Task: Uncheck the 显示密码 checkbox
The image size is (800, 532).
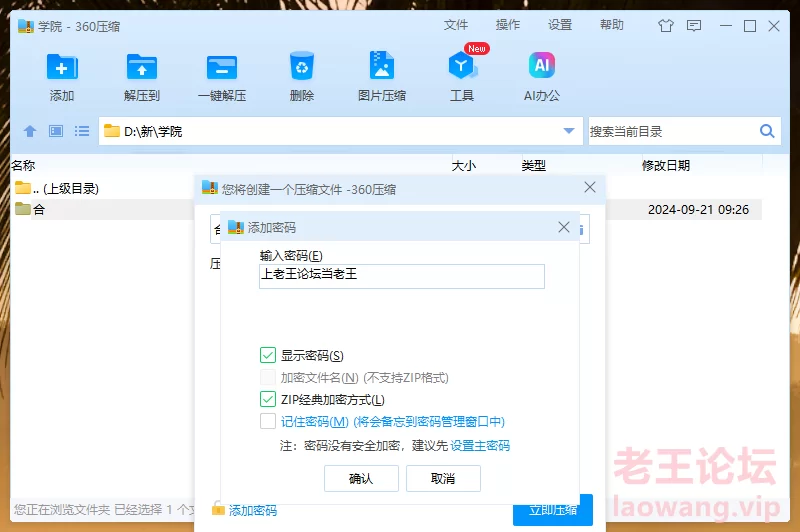Action: tap(268, 355)
